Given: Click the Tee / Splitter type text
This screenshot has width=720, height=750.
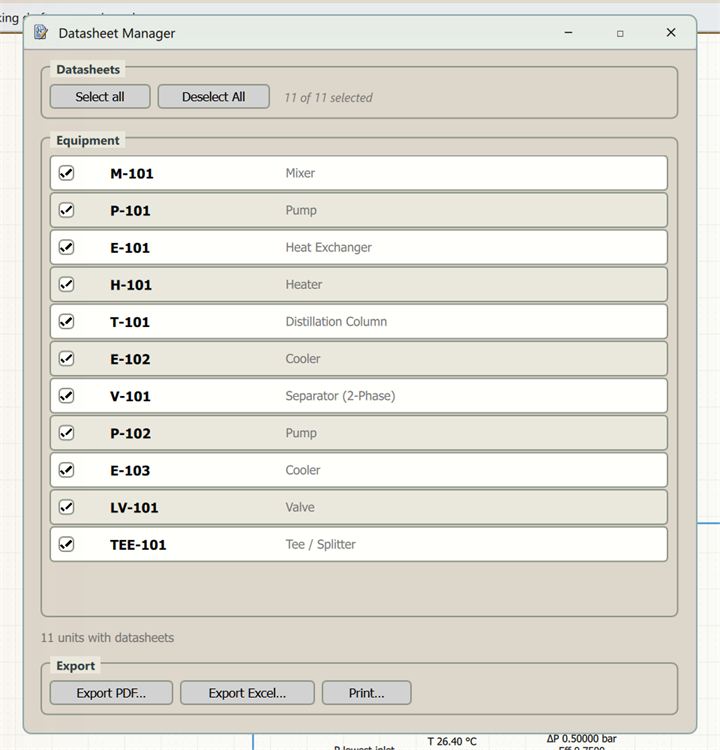Looking at the screenshot, I should pyautogui.click(x=321, y=544).
